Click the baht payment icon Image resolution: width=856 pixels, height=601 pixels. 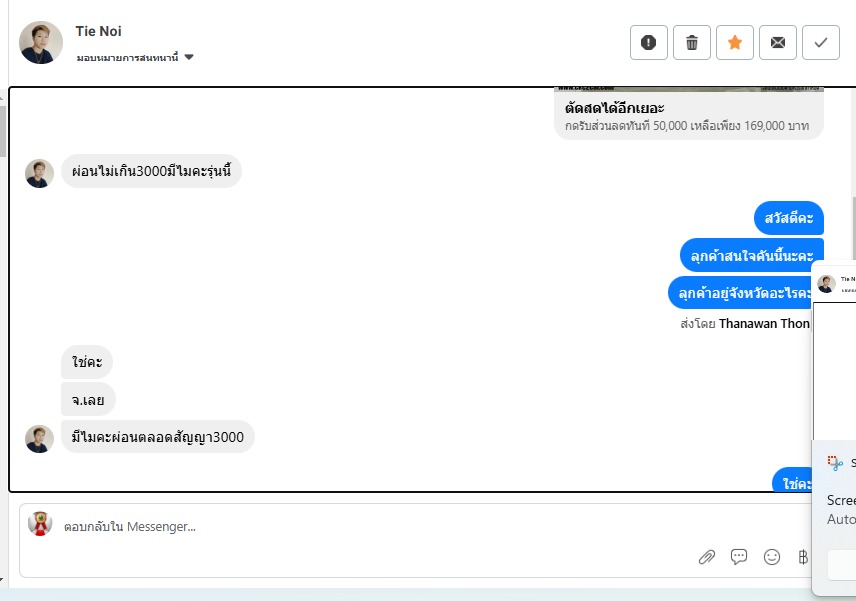coord(803,557)
